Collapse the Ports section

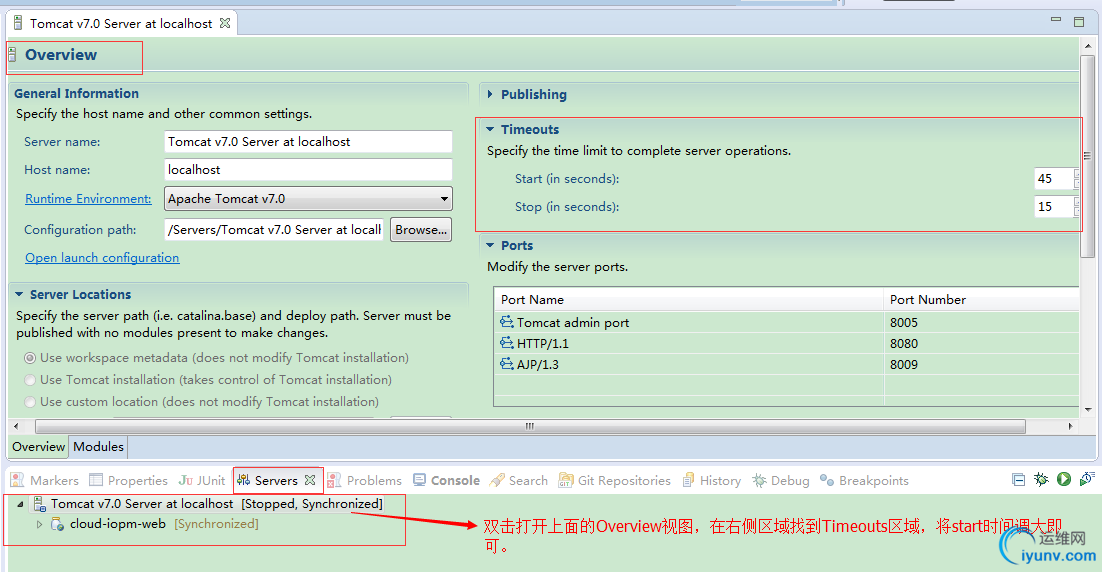491,245
